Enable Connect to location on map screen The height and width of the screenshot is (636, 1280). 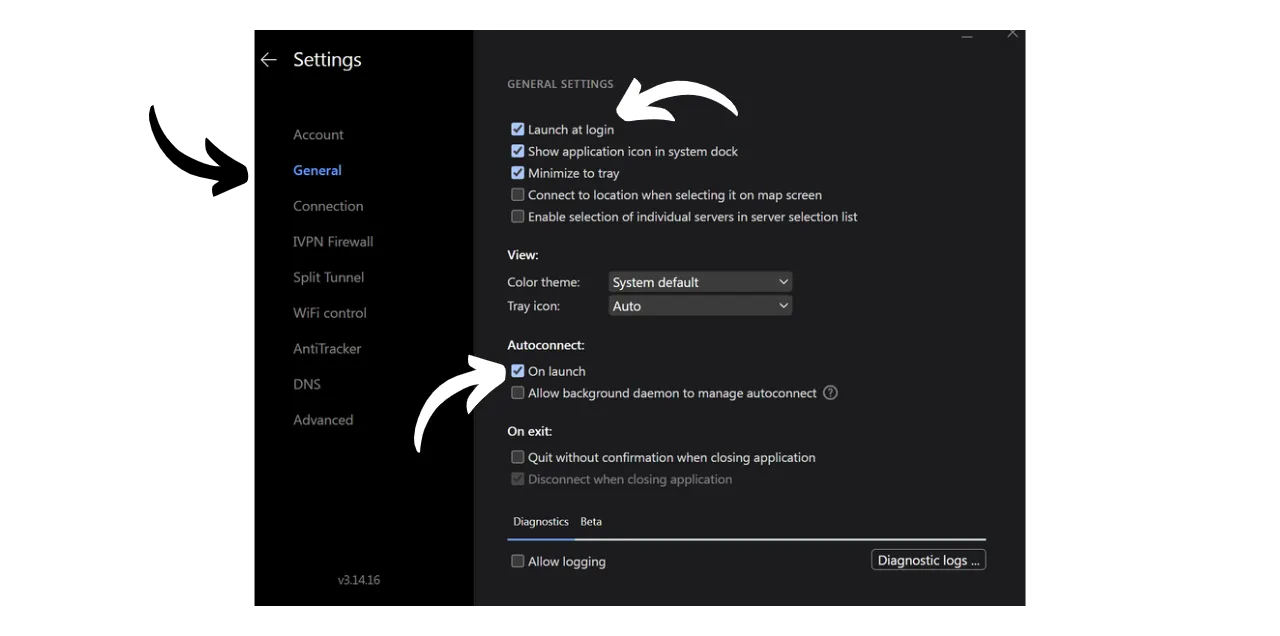(518, 195)
